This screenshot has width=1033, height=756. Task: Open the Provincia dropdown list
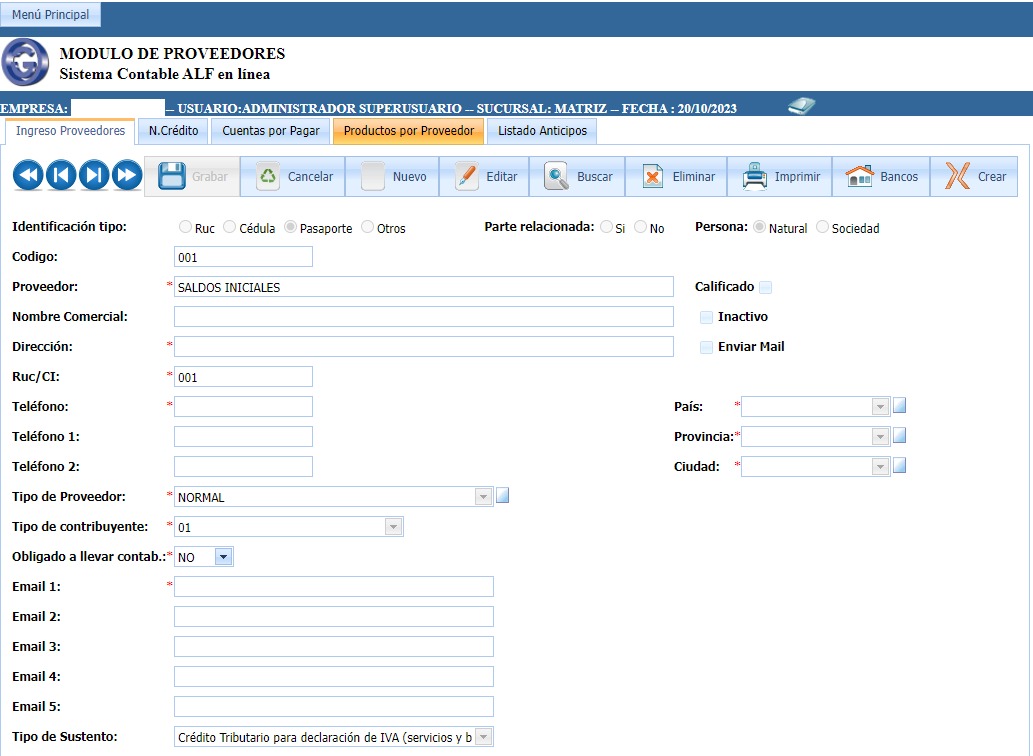coord(880,437)
